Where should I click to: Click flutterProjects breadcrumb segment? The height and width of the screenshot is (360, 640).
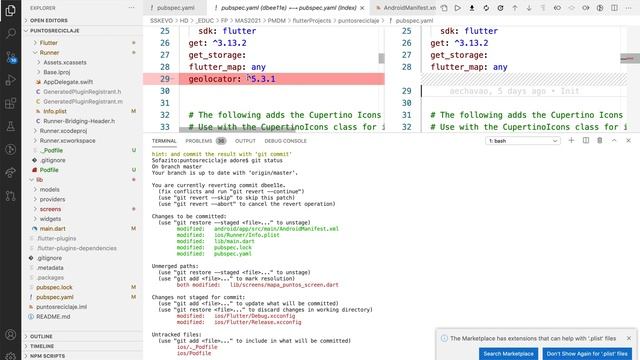[x=312, y=20]
